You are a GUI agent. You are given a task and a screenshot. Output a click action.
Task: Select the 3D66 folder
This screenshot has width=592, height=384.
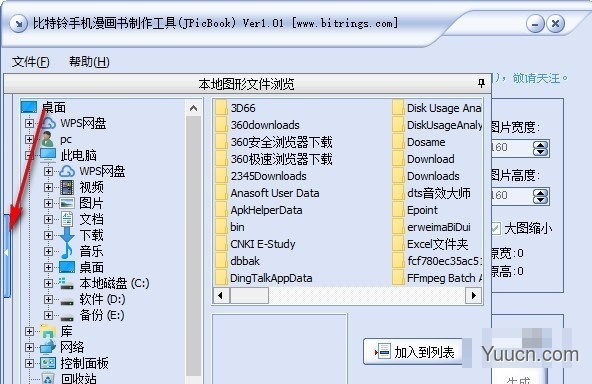tap(235, 108)
